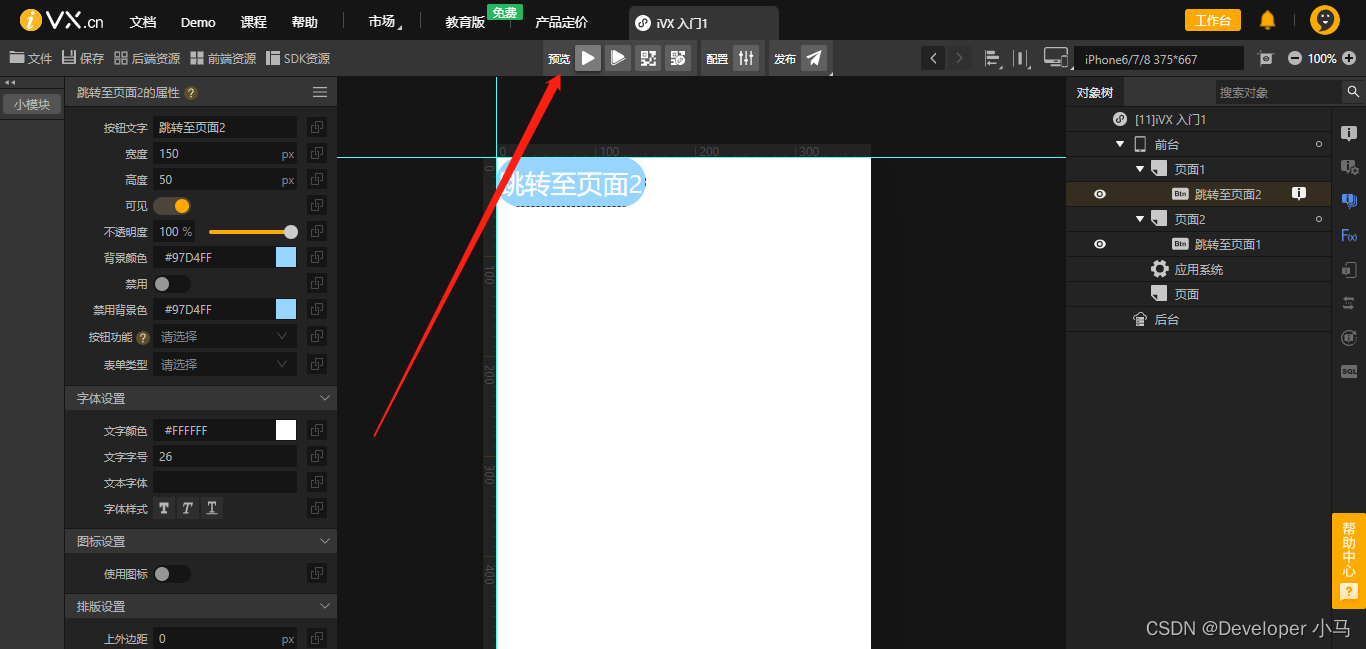Click the redo forward arrow
Screen dimensions: 1366x649
click(x=960, y=59)
